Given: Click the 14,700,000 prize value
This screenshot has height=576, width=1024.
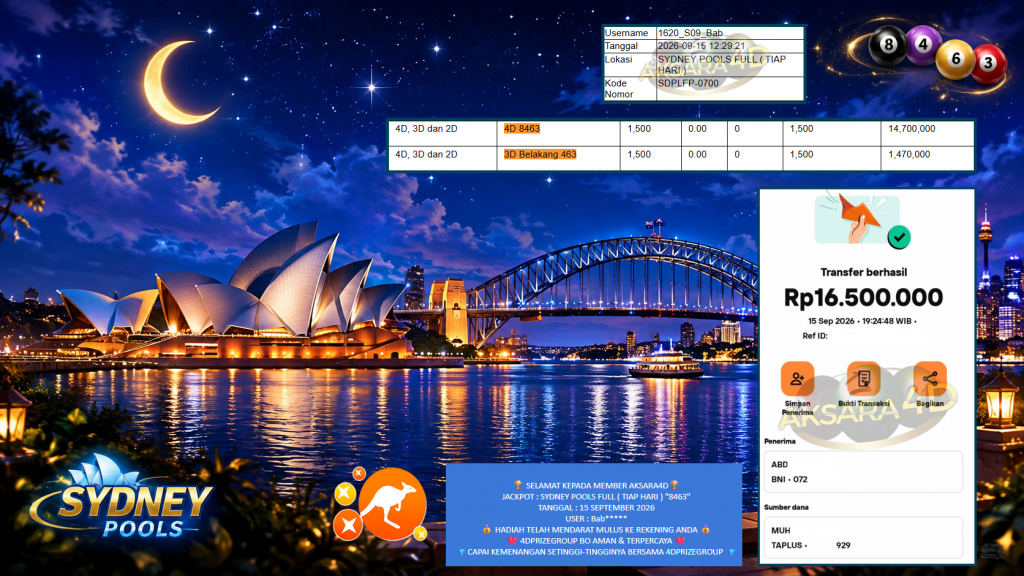Looking at the screenshot, I should [x=912, y=129].
